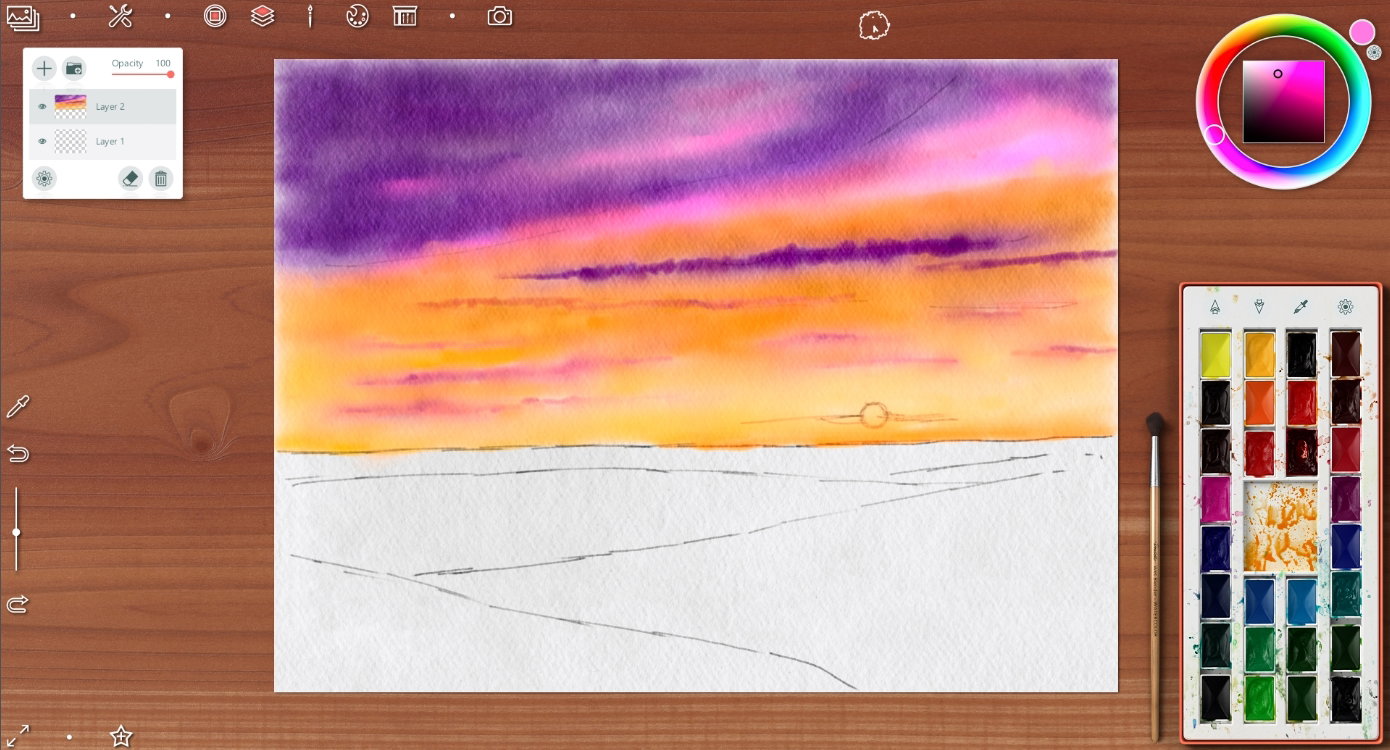Pick the magenta paint pan
This screenshot has height=750, width=1390.
pos(1216,500)
